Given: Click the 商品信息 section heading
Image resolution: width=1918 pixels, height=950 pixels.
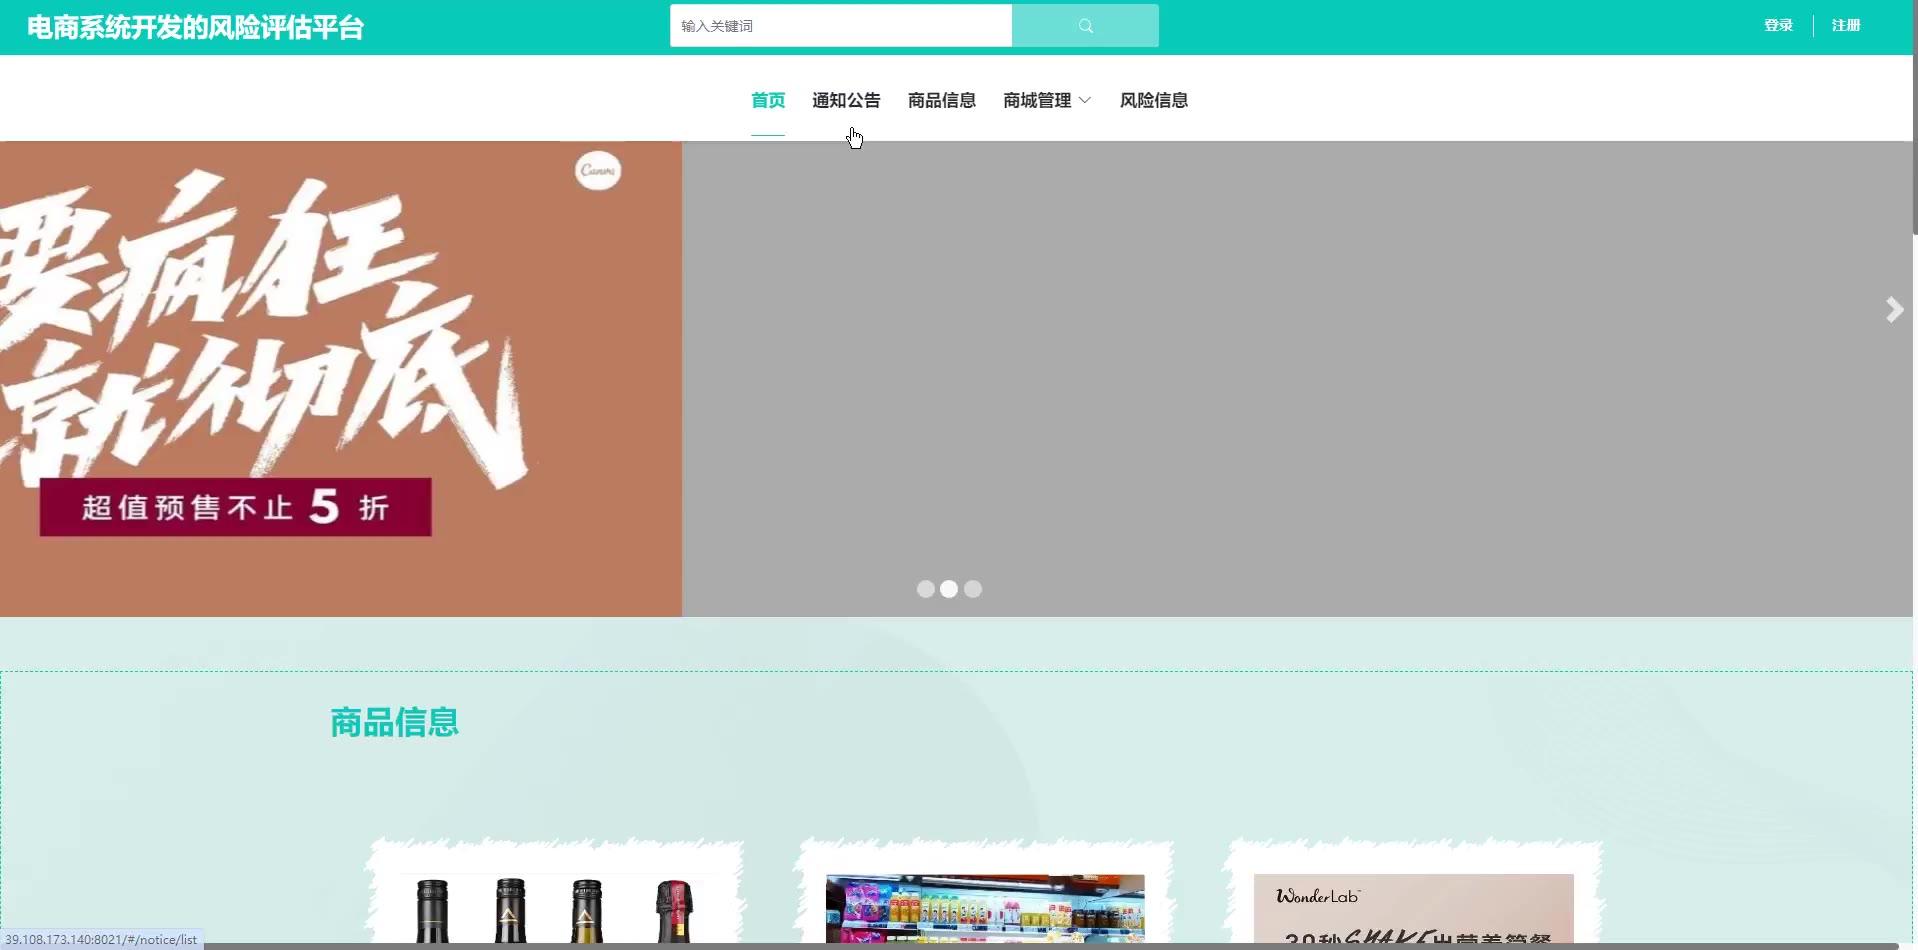Looking at the screenshot, I should pos(395,722).
